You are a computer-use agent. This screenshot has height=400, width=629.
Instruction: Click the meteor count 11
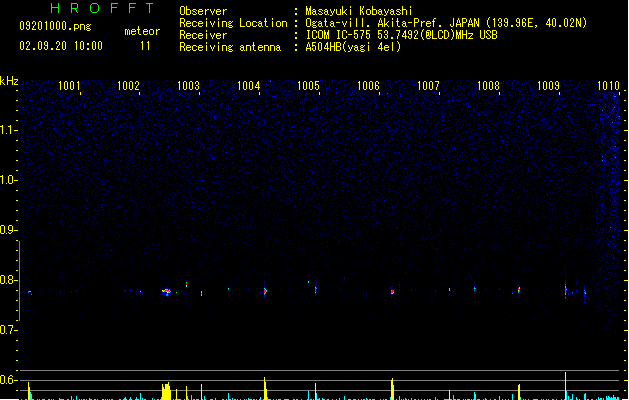click(145, 46)
